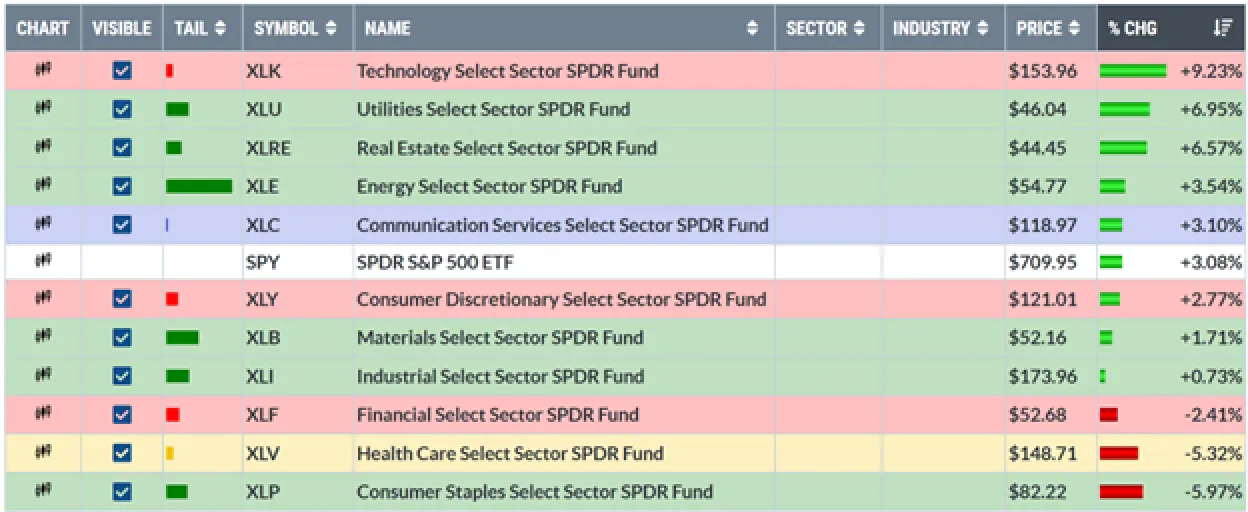Image resolution: width=1248 pixels, height=512 pixels.
Task: Click Consumer Discretionary Select Sector SPDR Fund
Action: coord(562,298)
